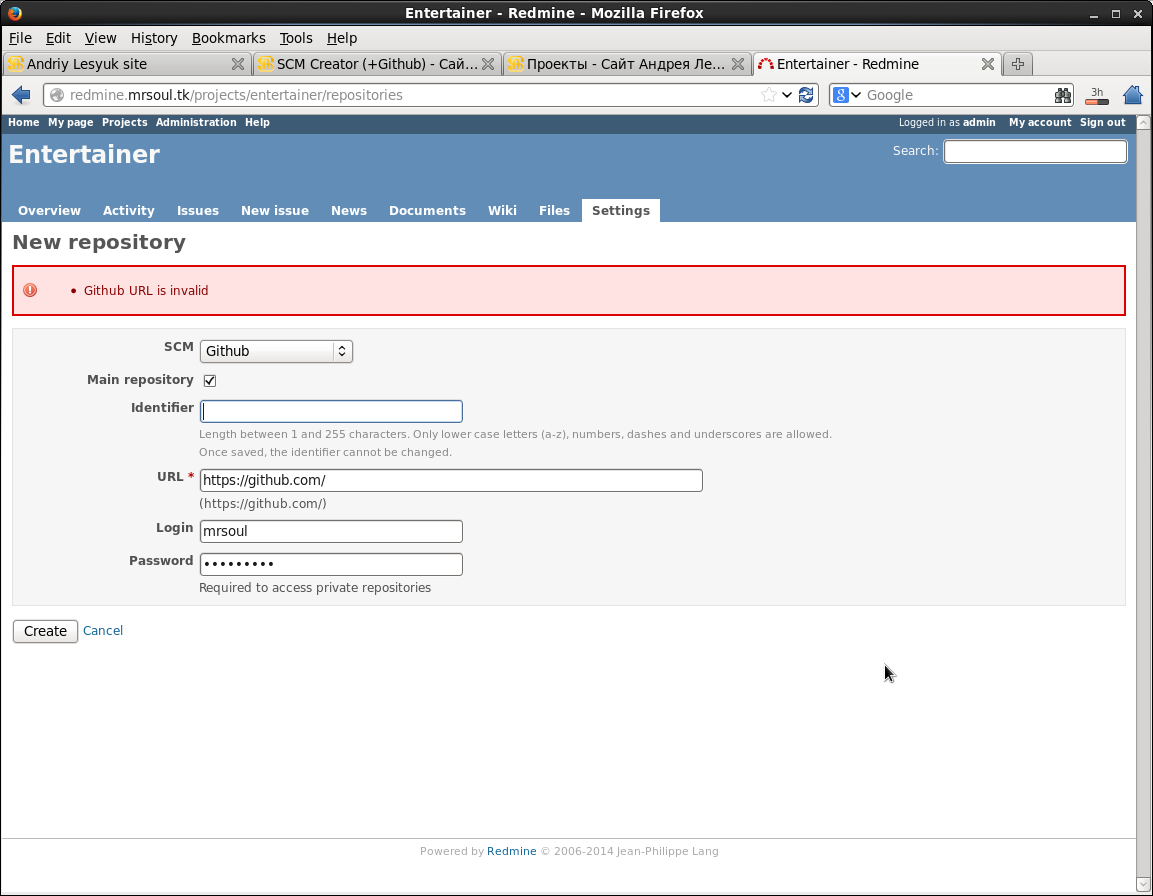Click the Sign out link

coord(1102,123)
